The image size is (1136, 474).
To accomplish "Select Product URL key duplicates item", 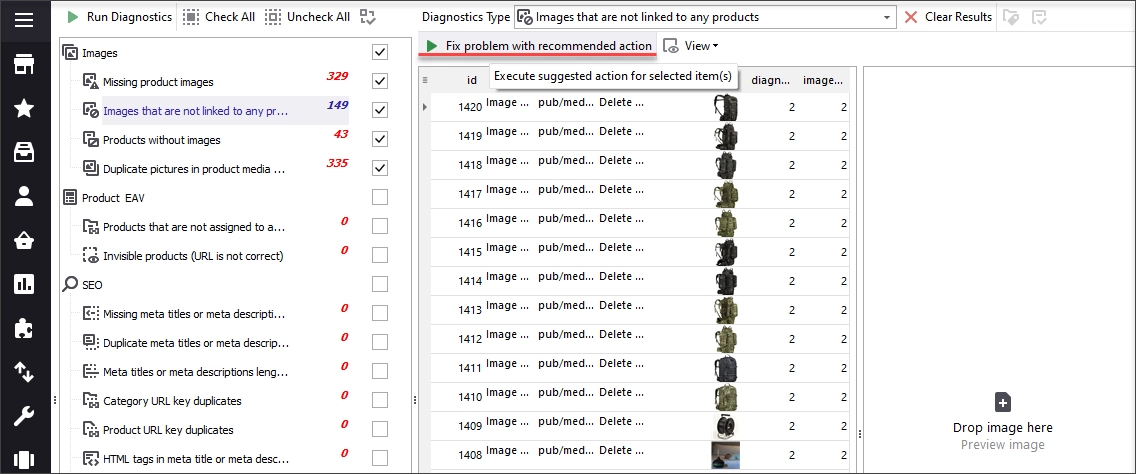I will [x=168, y=430].
